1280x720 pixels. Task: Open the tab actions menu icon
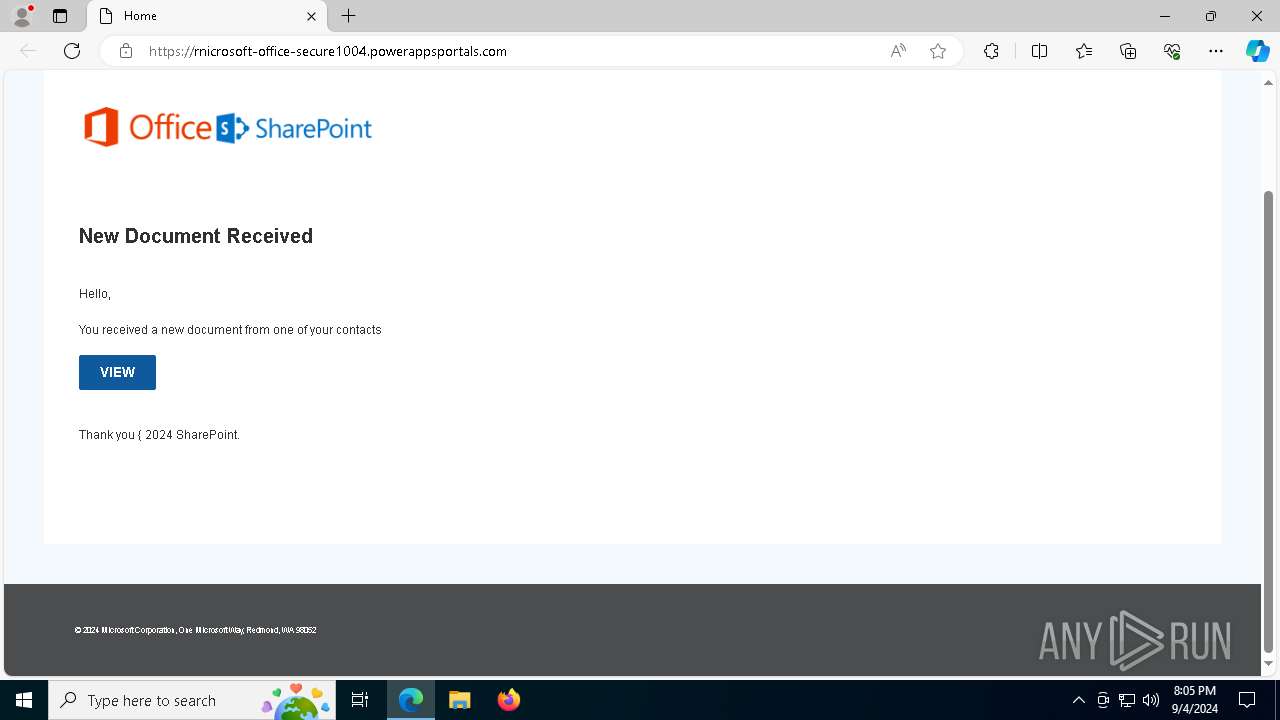pyautogui.click(x=60, y=16)
